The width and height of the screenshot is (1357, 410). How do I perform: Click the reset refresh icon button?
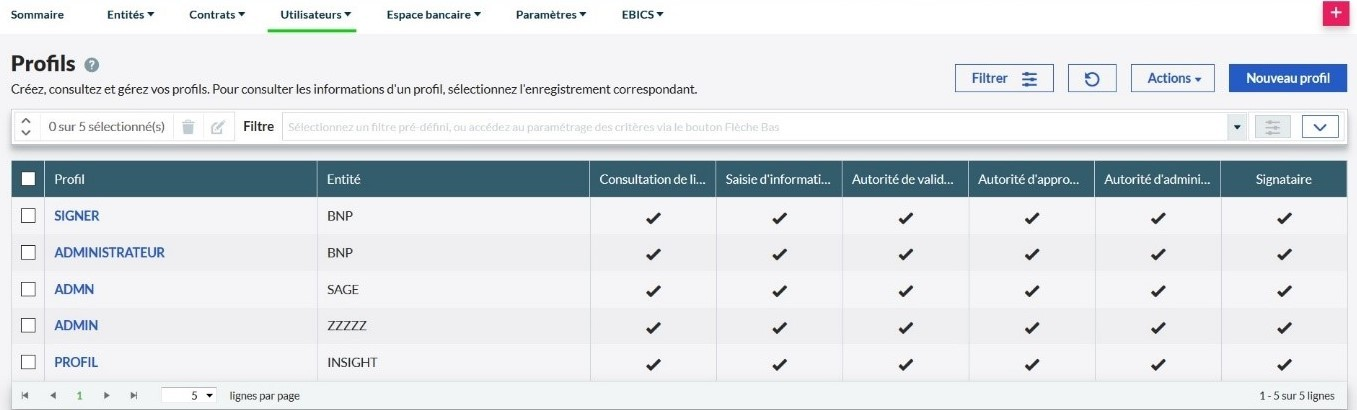1092,78
